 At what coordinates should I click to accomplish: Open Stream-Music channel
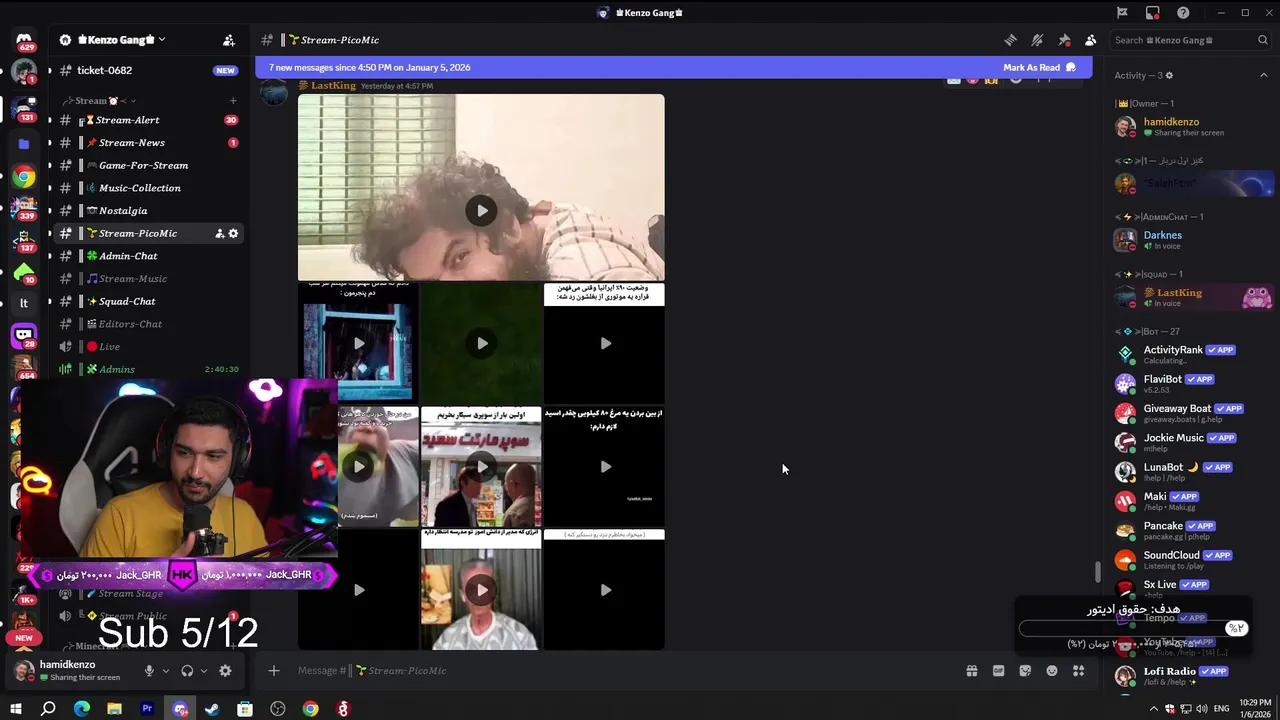pyautogui.click(x=148, y=279)
